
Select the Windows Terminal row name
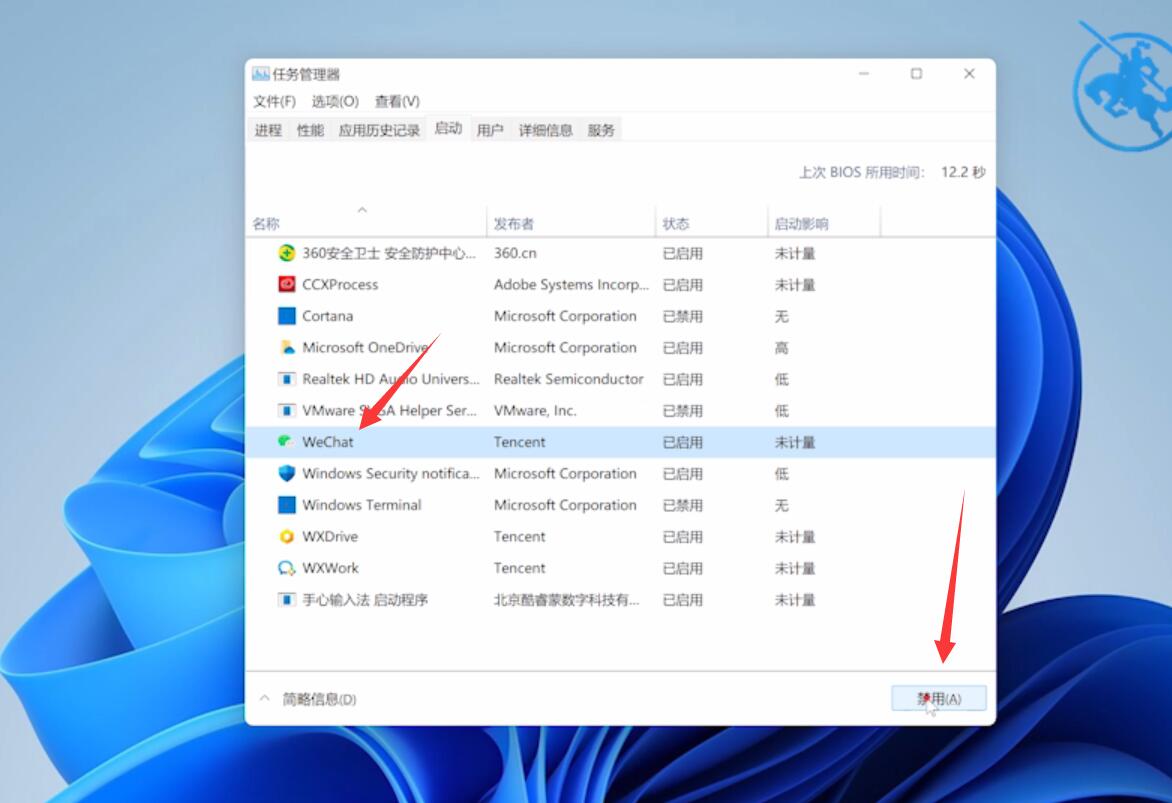[362, 505]
